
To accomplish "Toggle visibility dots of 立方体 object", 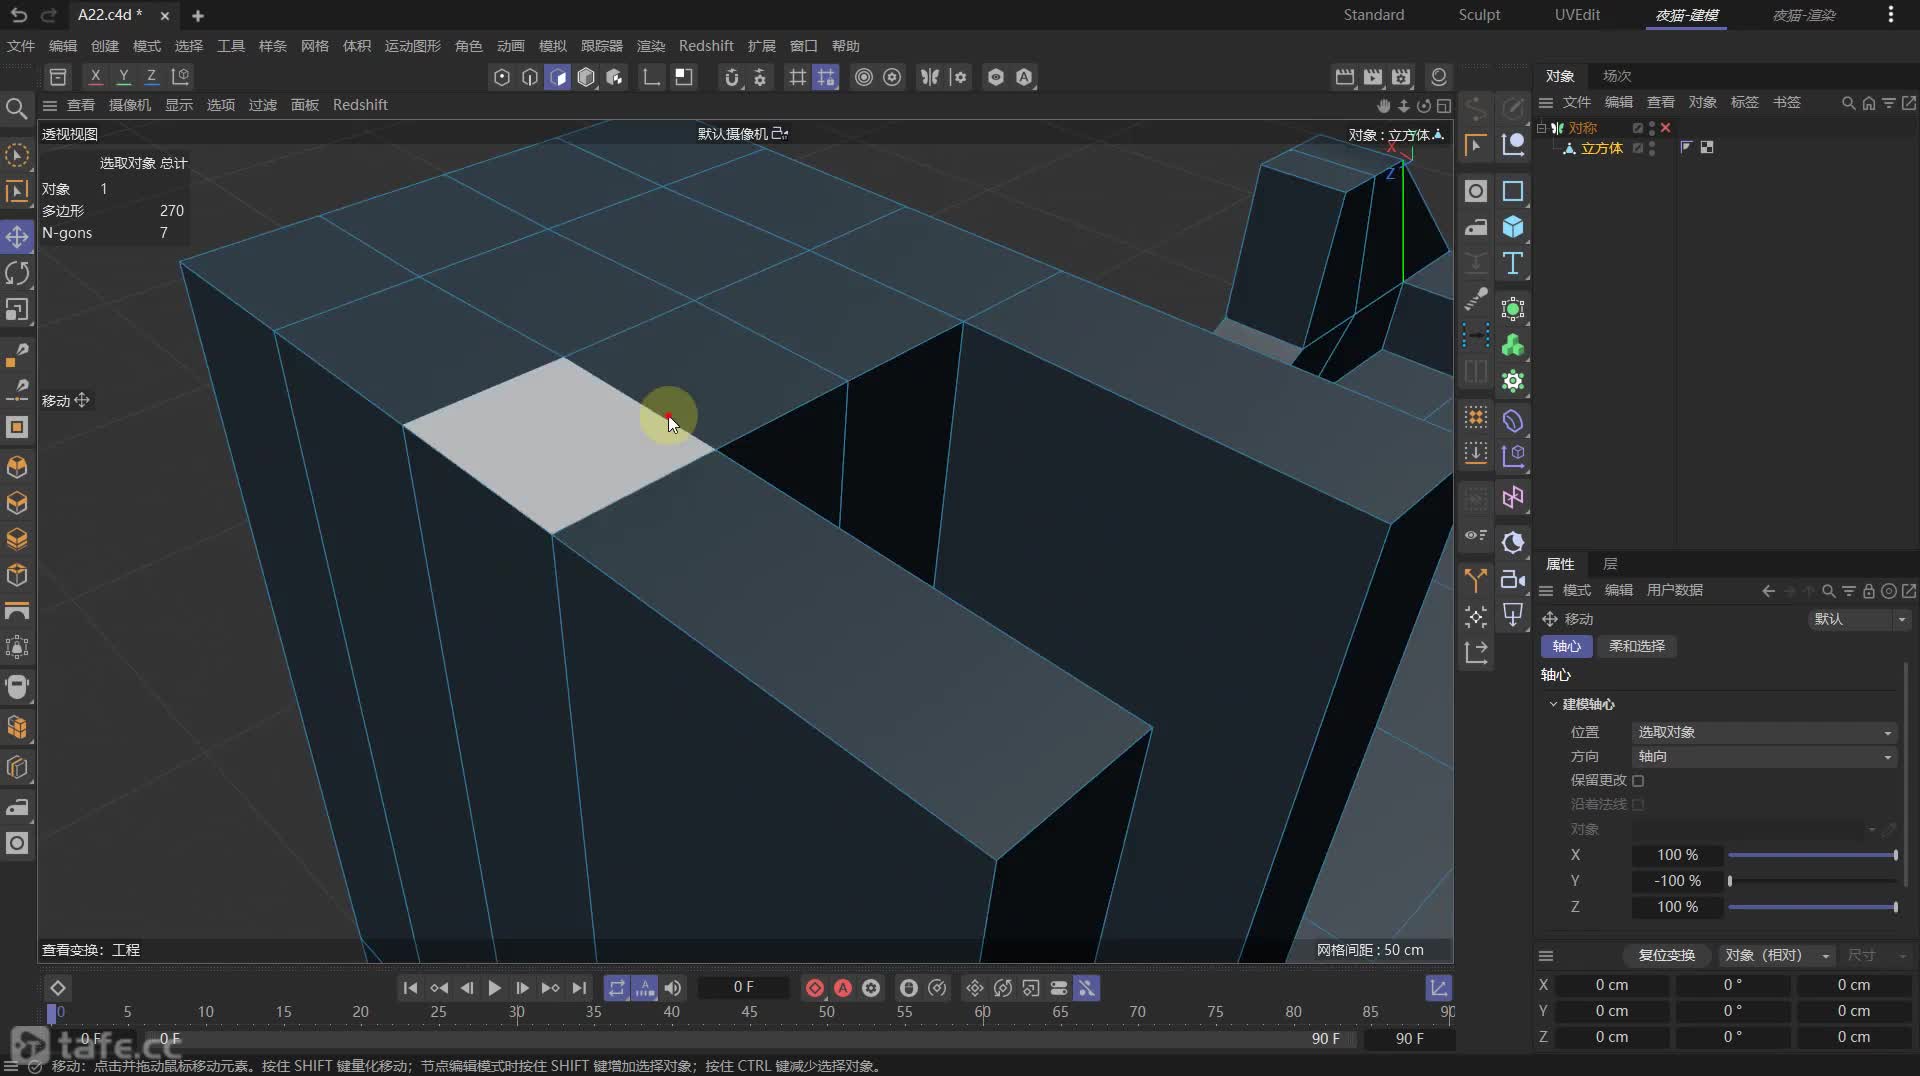I will pyautogui.click(x=1652, y=148).
